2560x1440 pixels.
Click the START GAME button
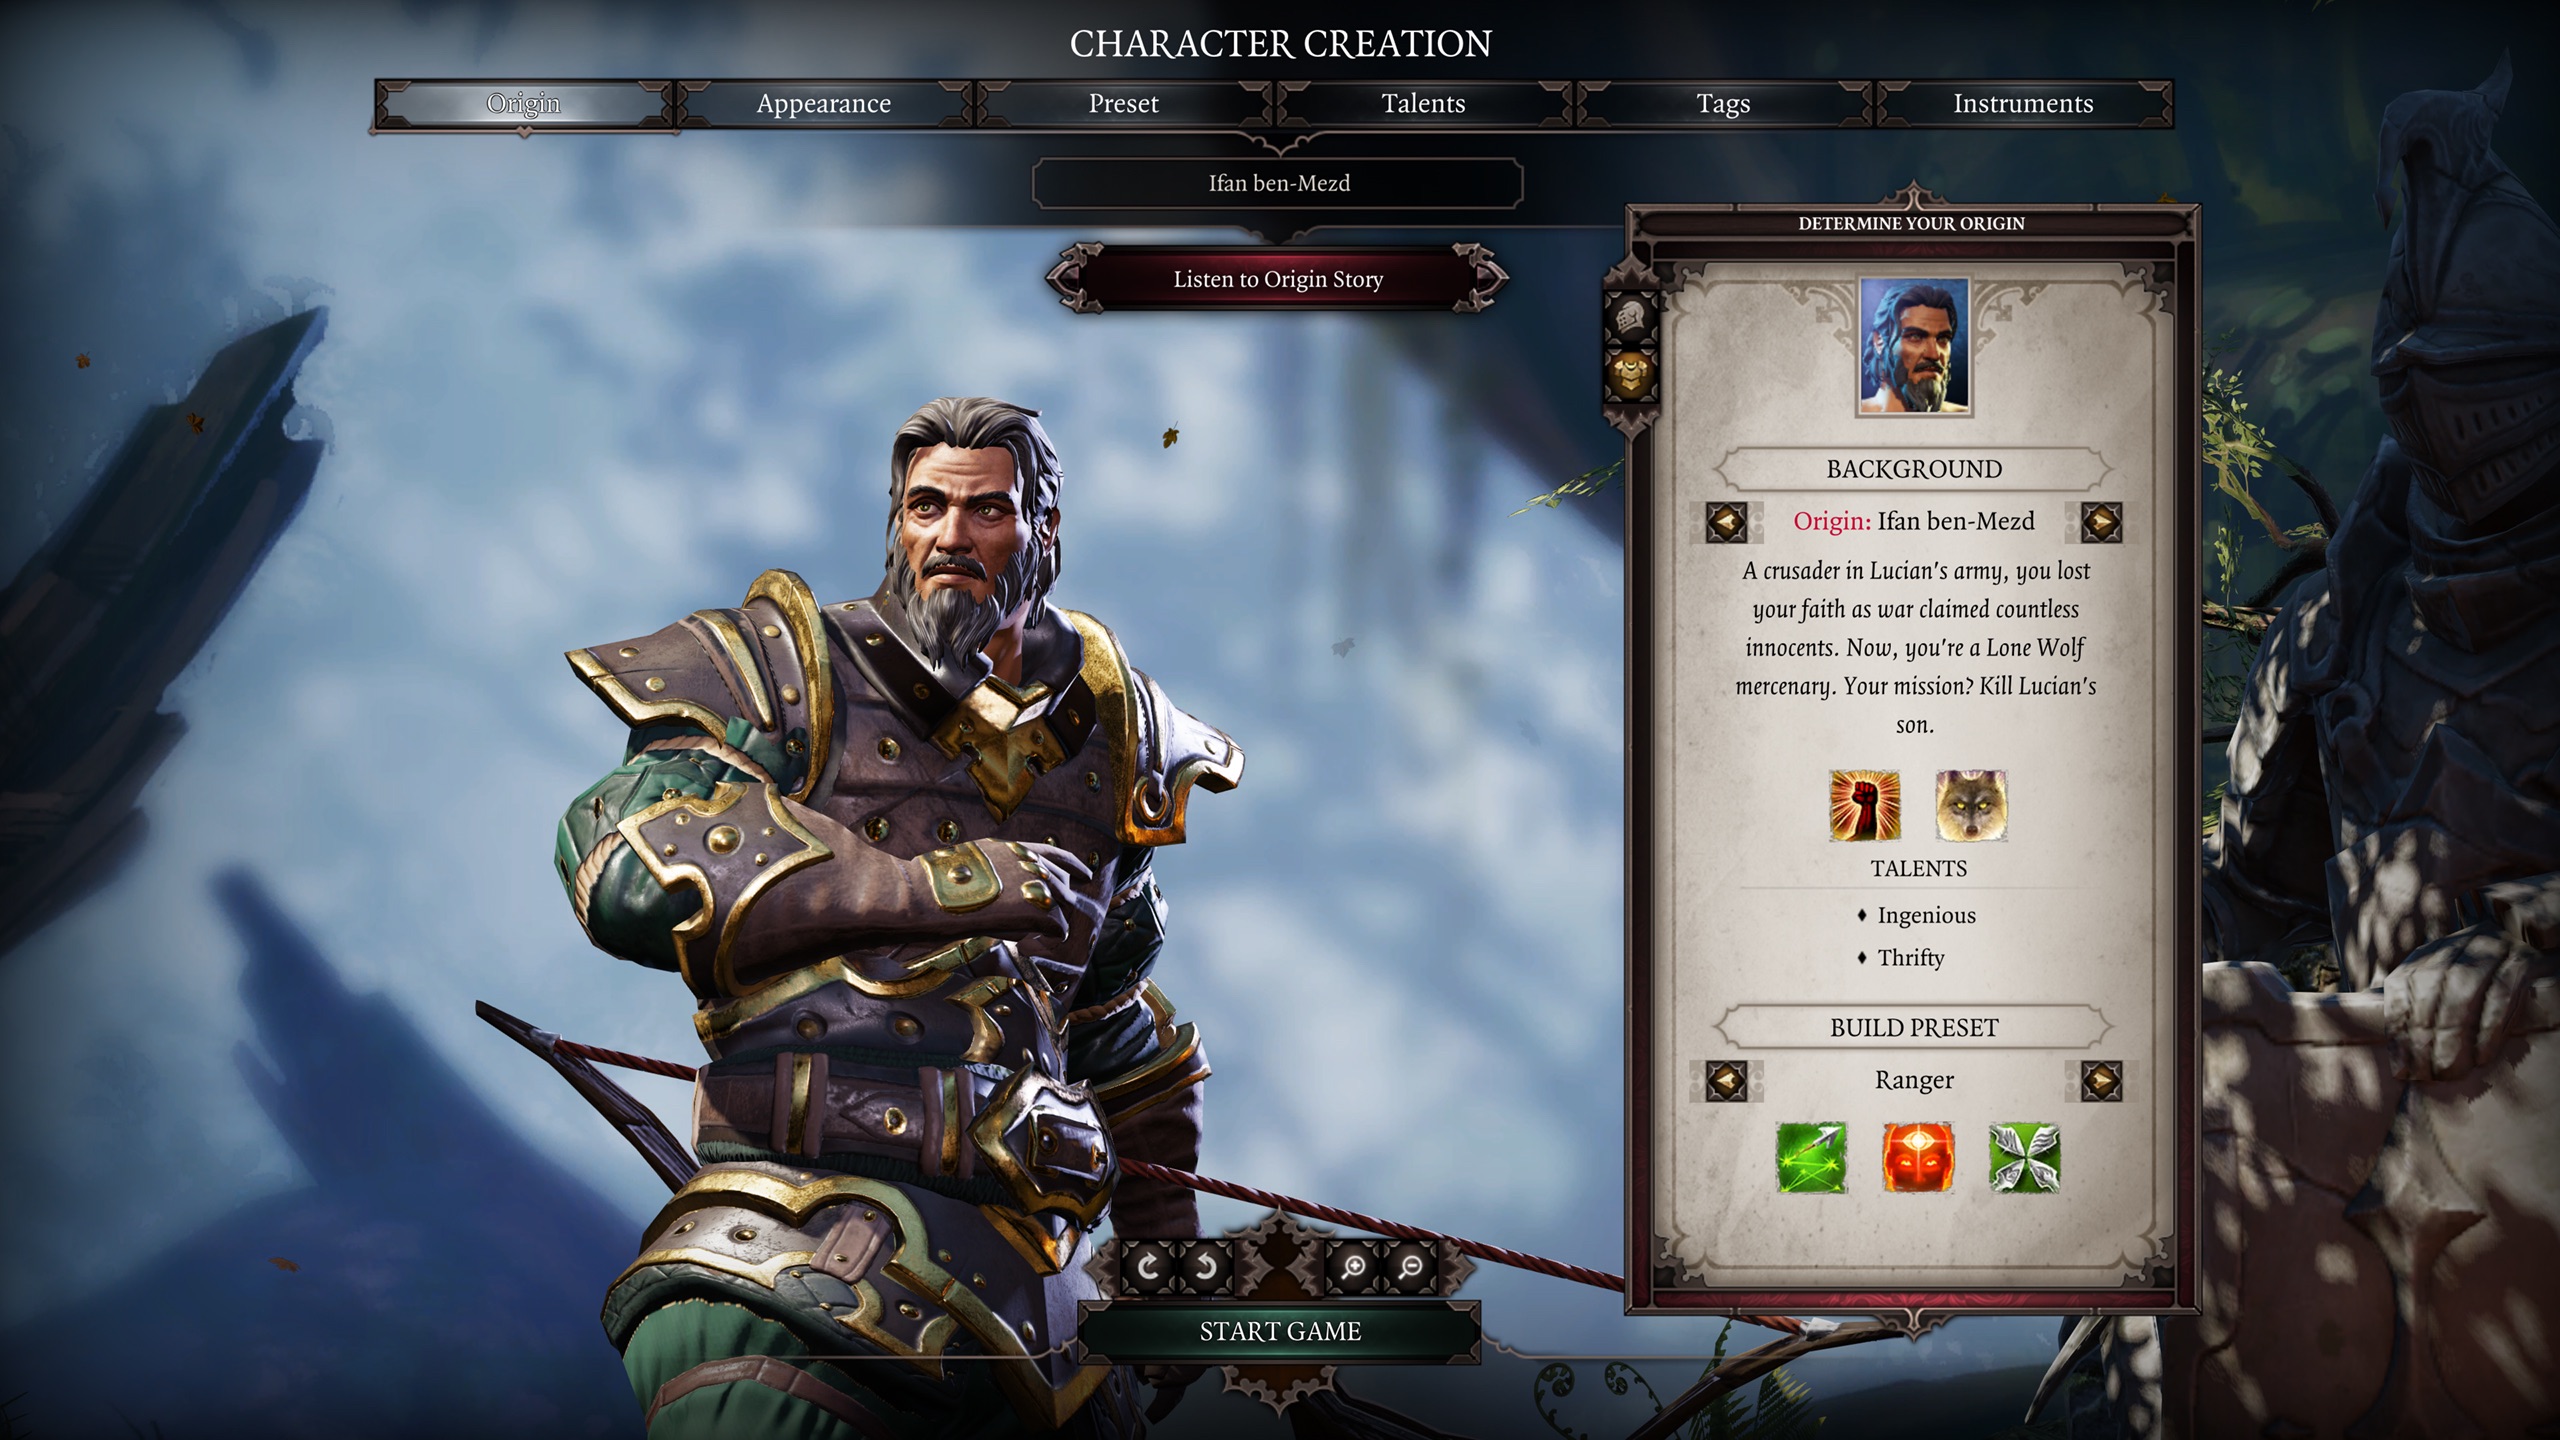pos(1280,1331)
